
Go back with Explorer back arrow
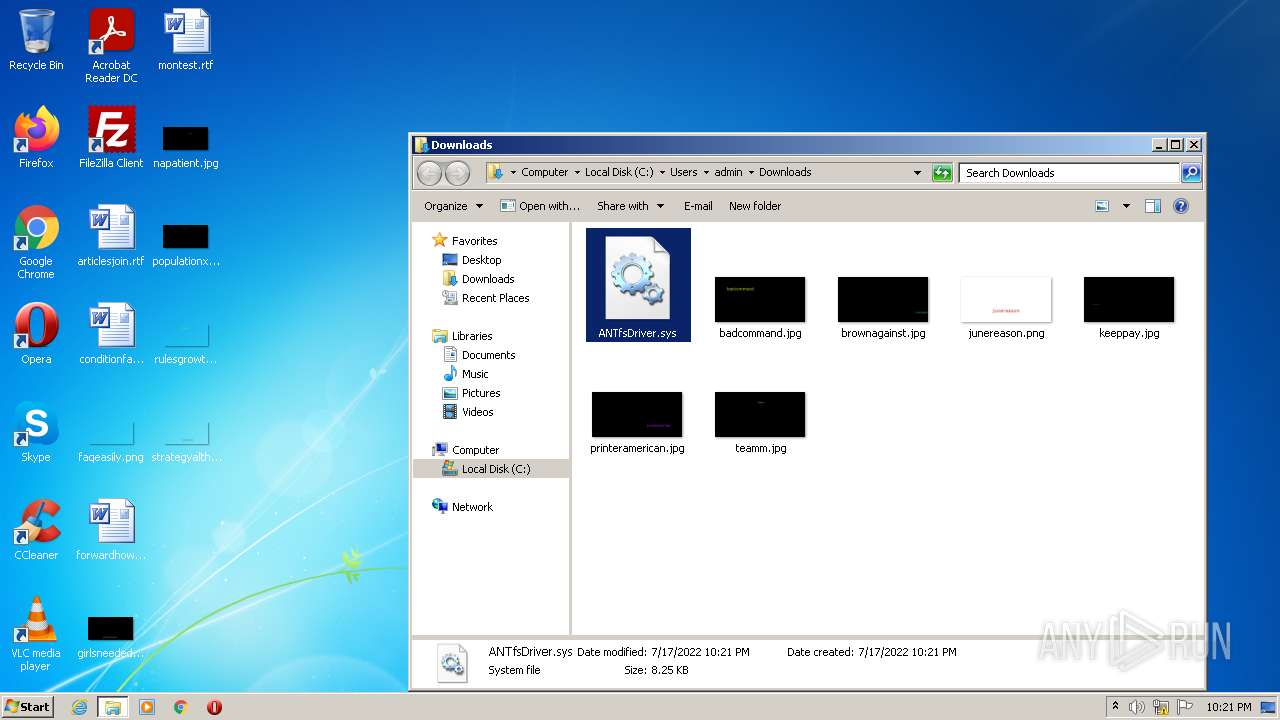429,173
